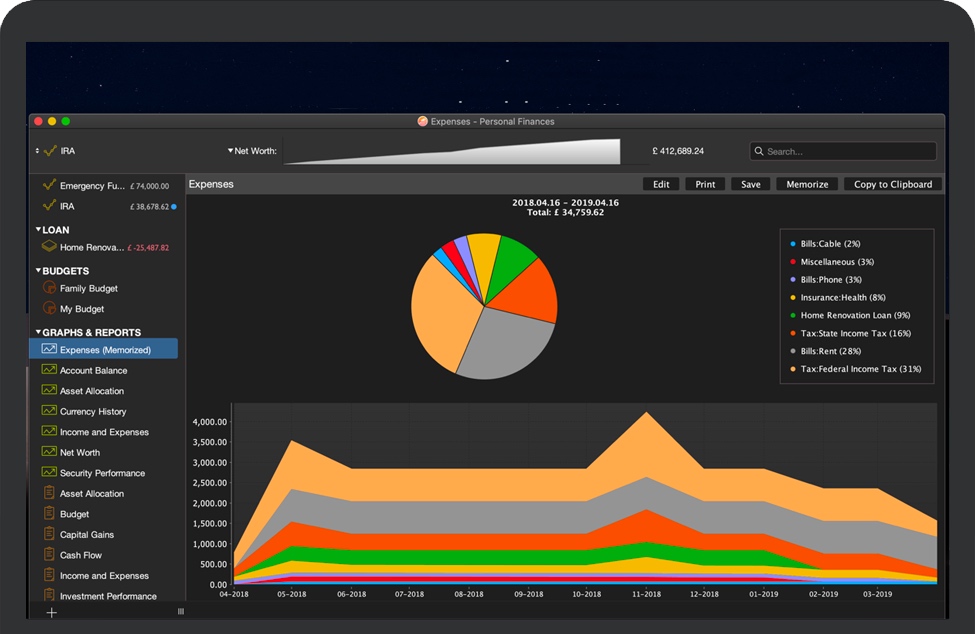The image size is (975, 634).
Task: Click the Capital Gains report icon
Action: (49, 534)
